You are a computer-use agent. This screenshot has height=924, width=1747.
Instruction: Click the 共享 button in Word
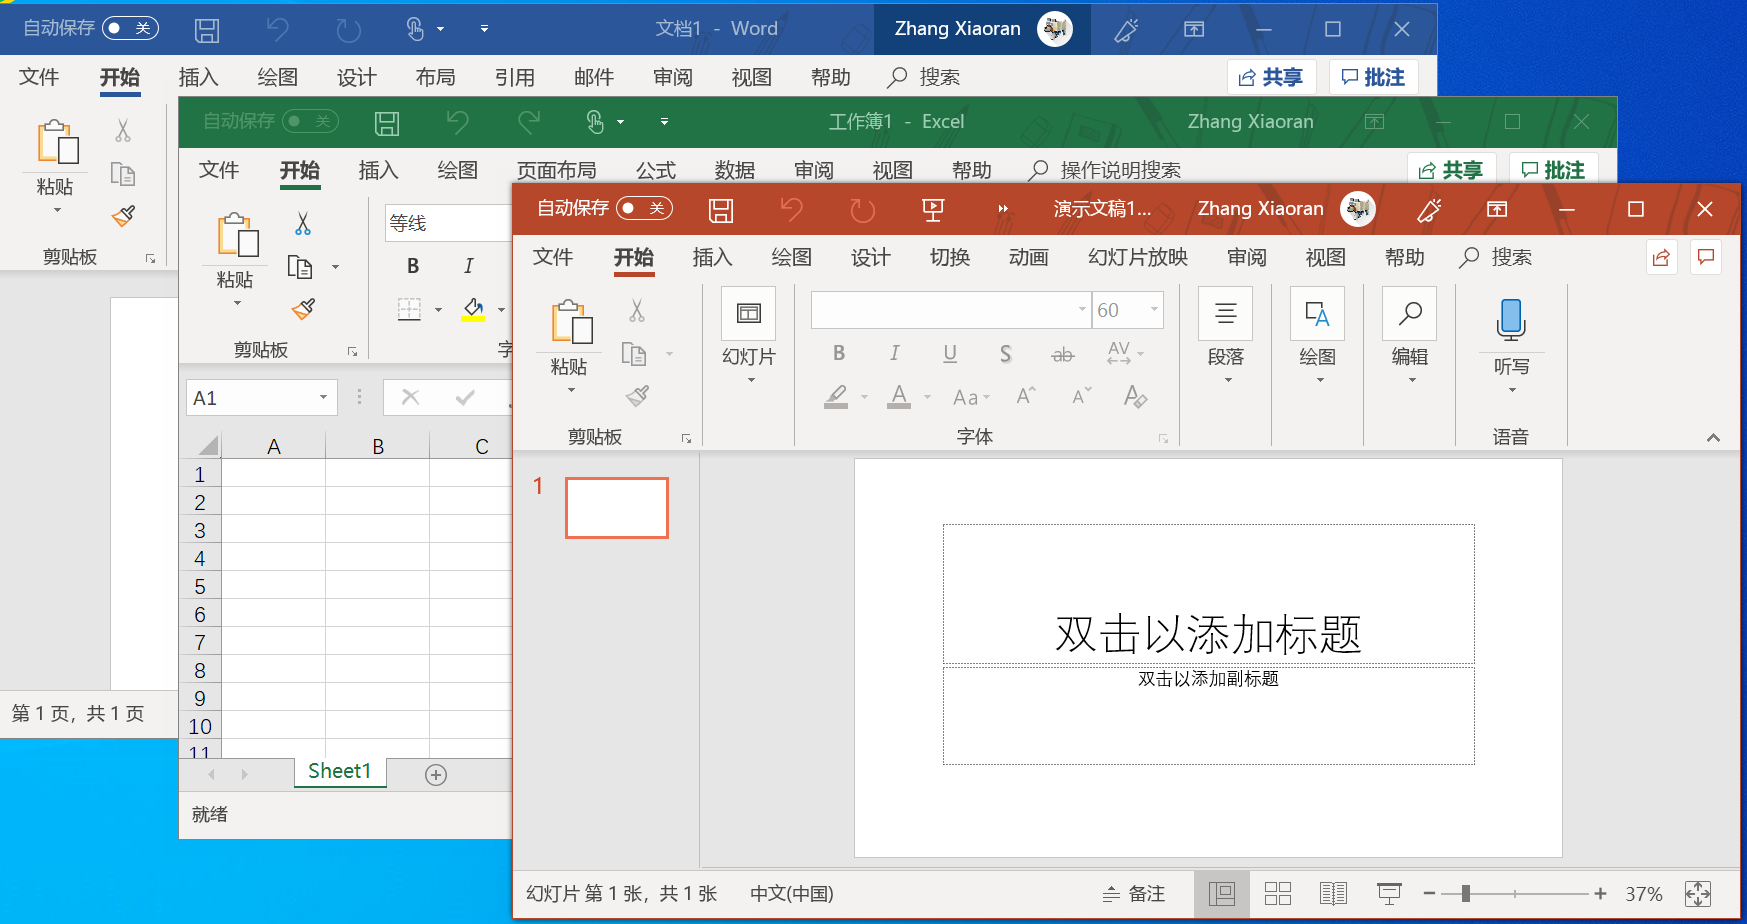click(1271, 77)
